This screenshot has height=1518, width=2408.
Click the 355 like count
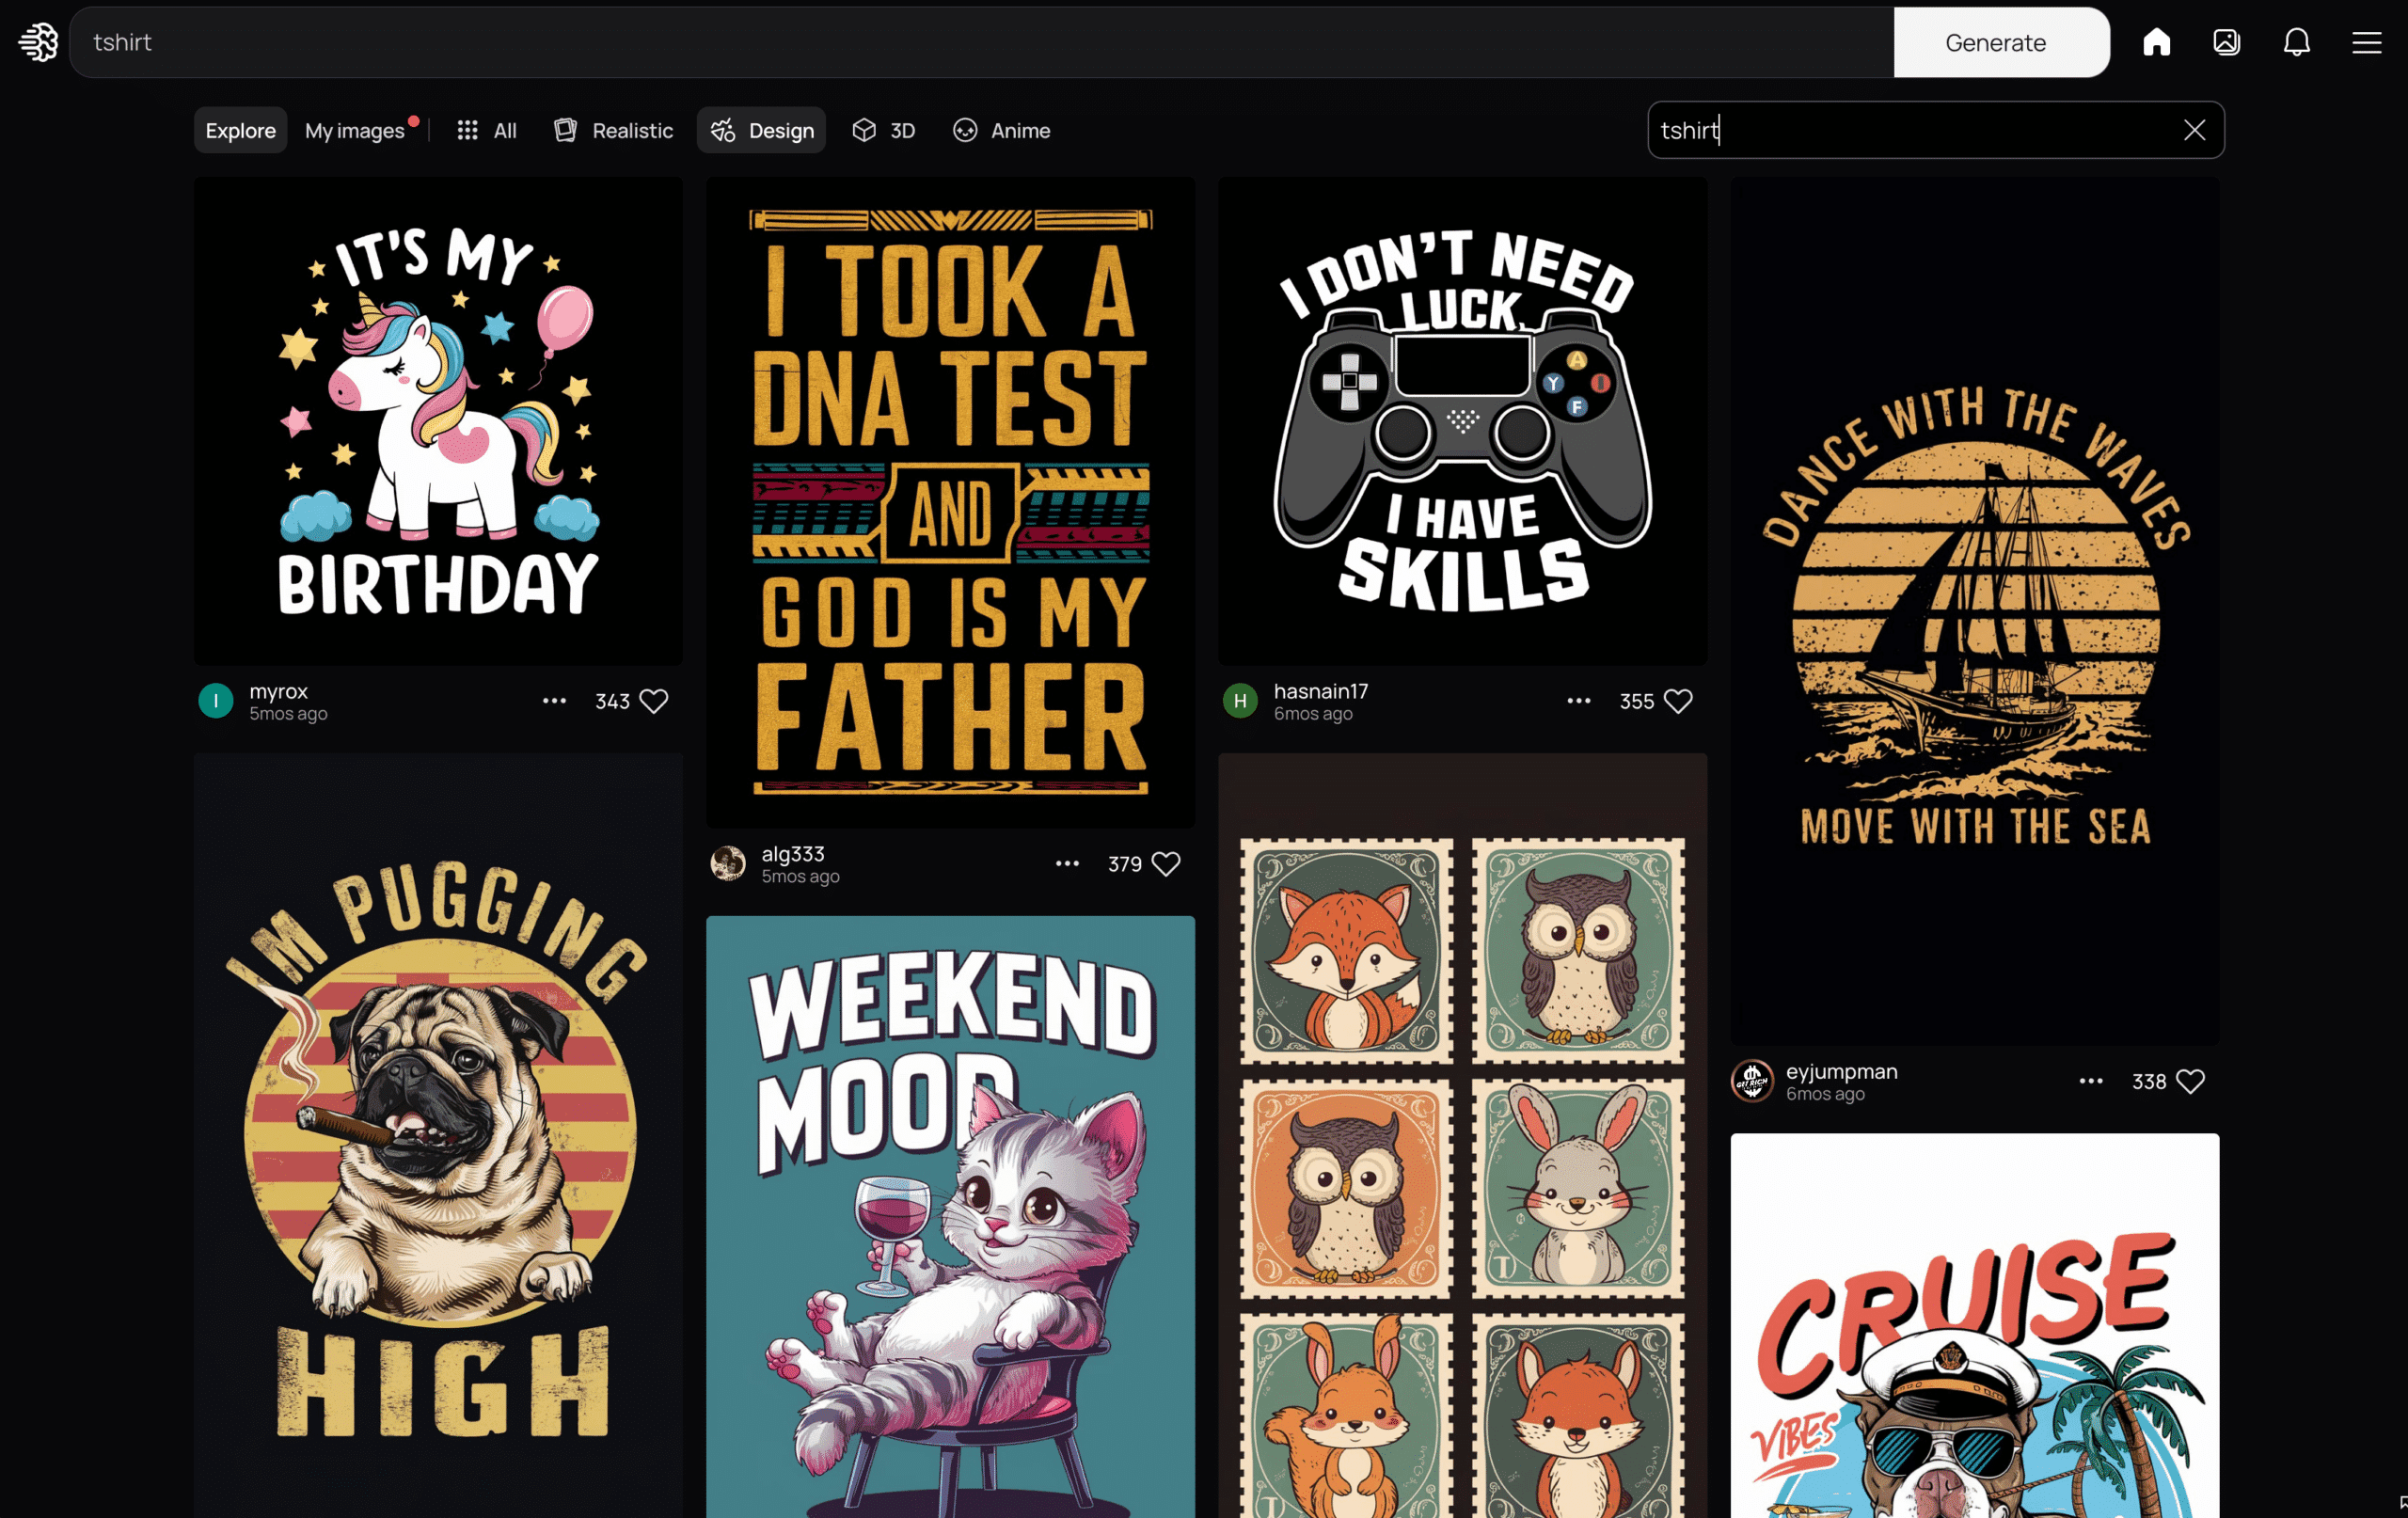coord(1636,701)
